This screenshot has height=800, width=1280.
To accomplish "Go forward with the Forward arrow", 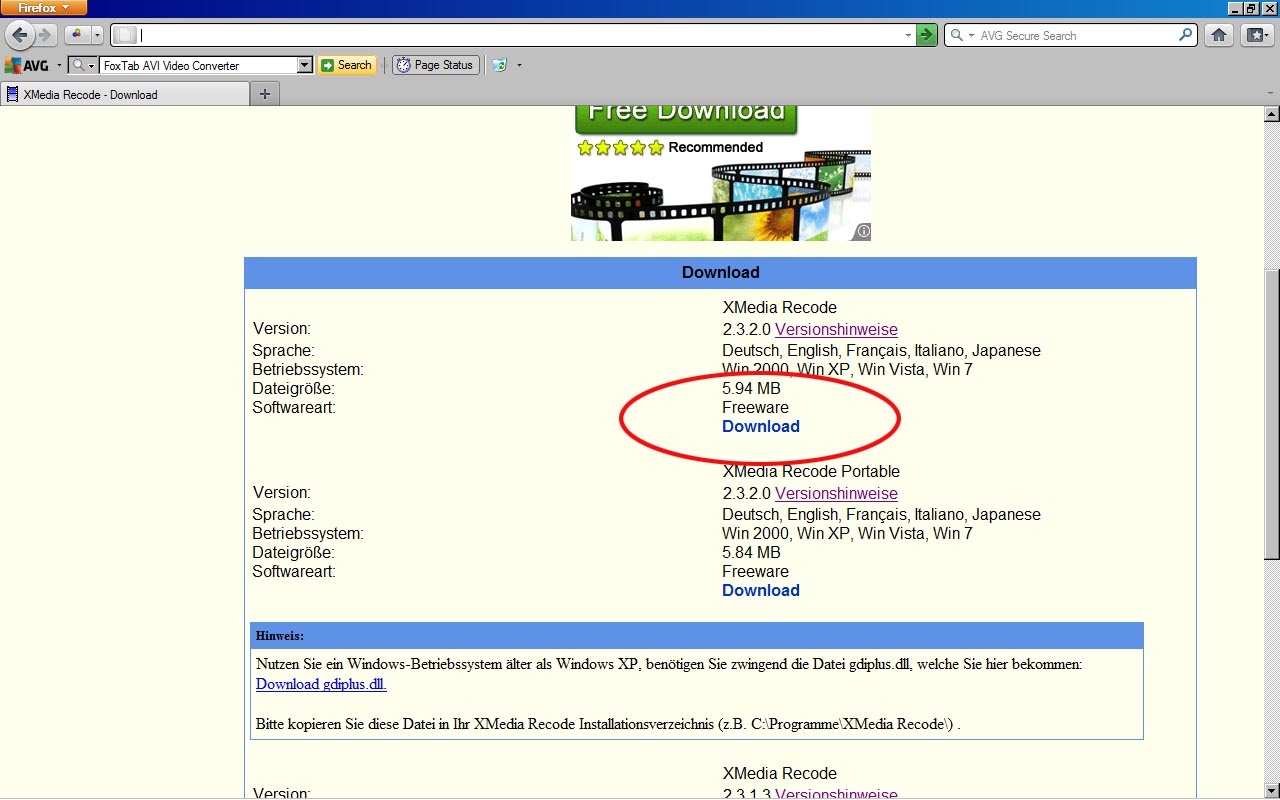I will click(x=46, y=35).
